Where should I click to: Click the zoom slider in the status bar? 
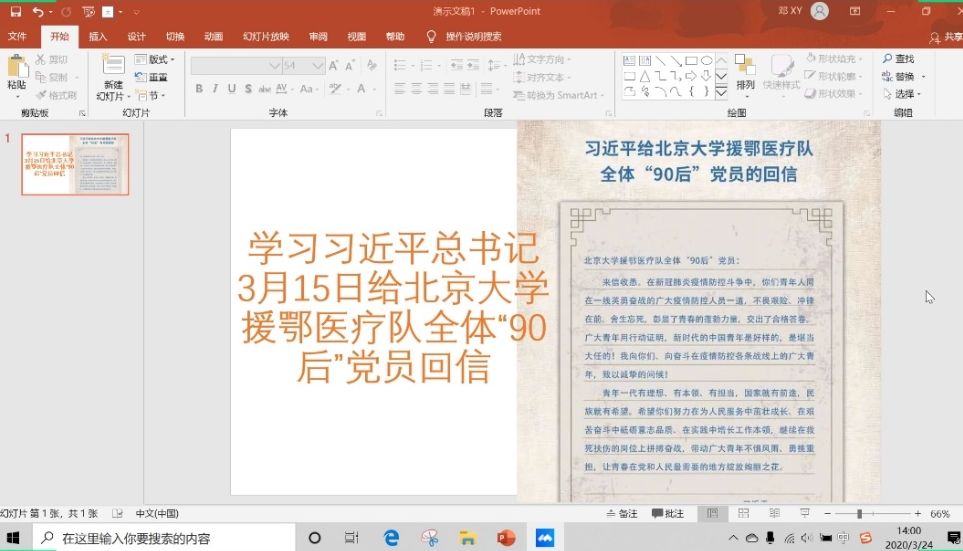click(860, 513)
